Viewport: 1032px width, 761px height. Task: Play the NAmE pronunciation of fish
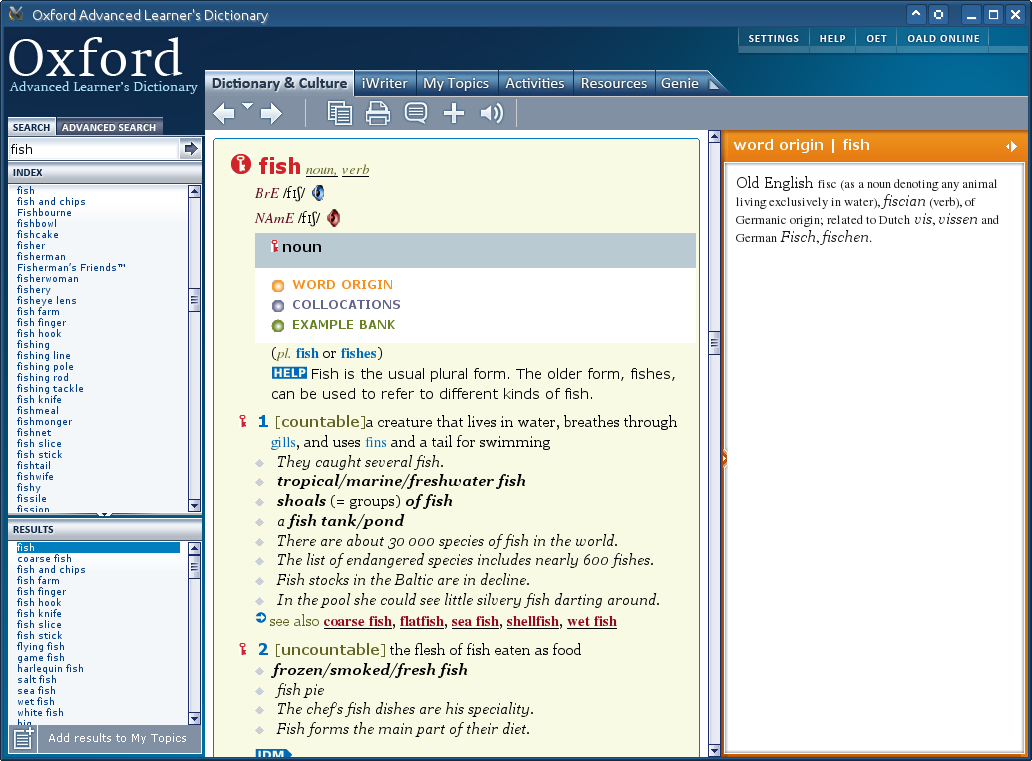point(334,218)
